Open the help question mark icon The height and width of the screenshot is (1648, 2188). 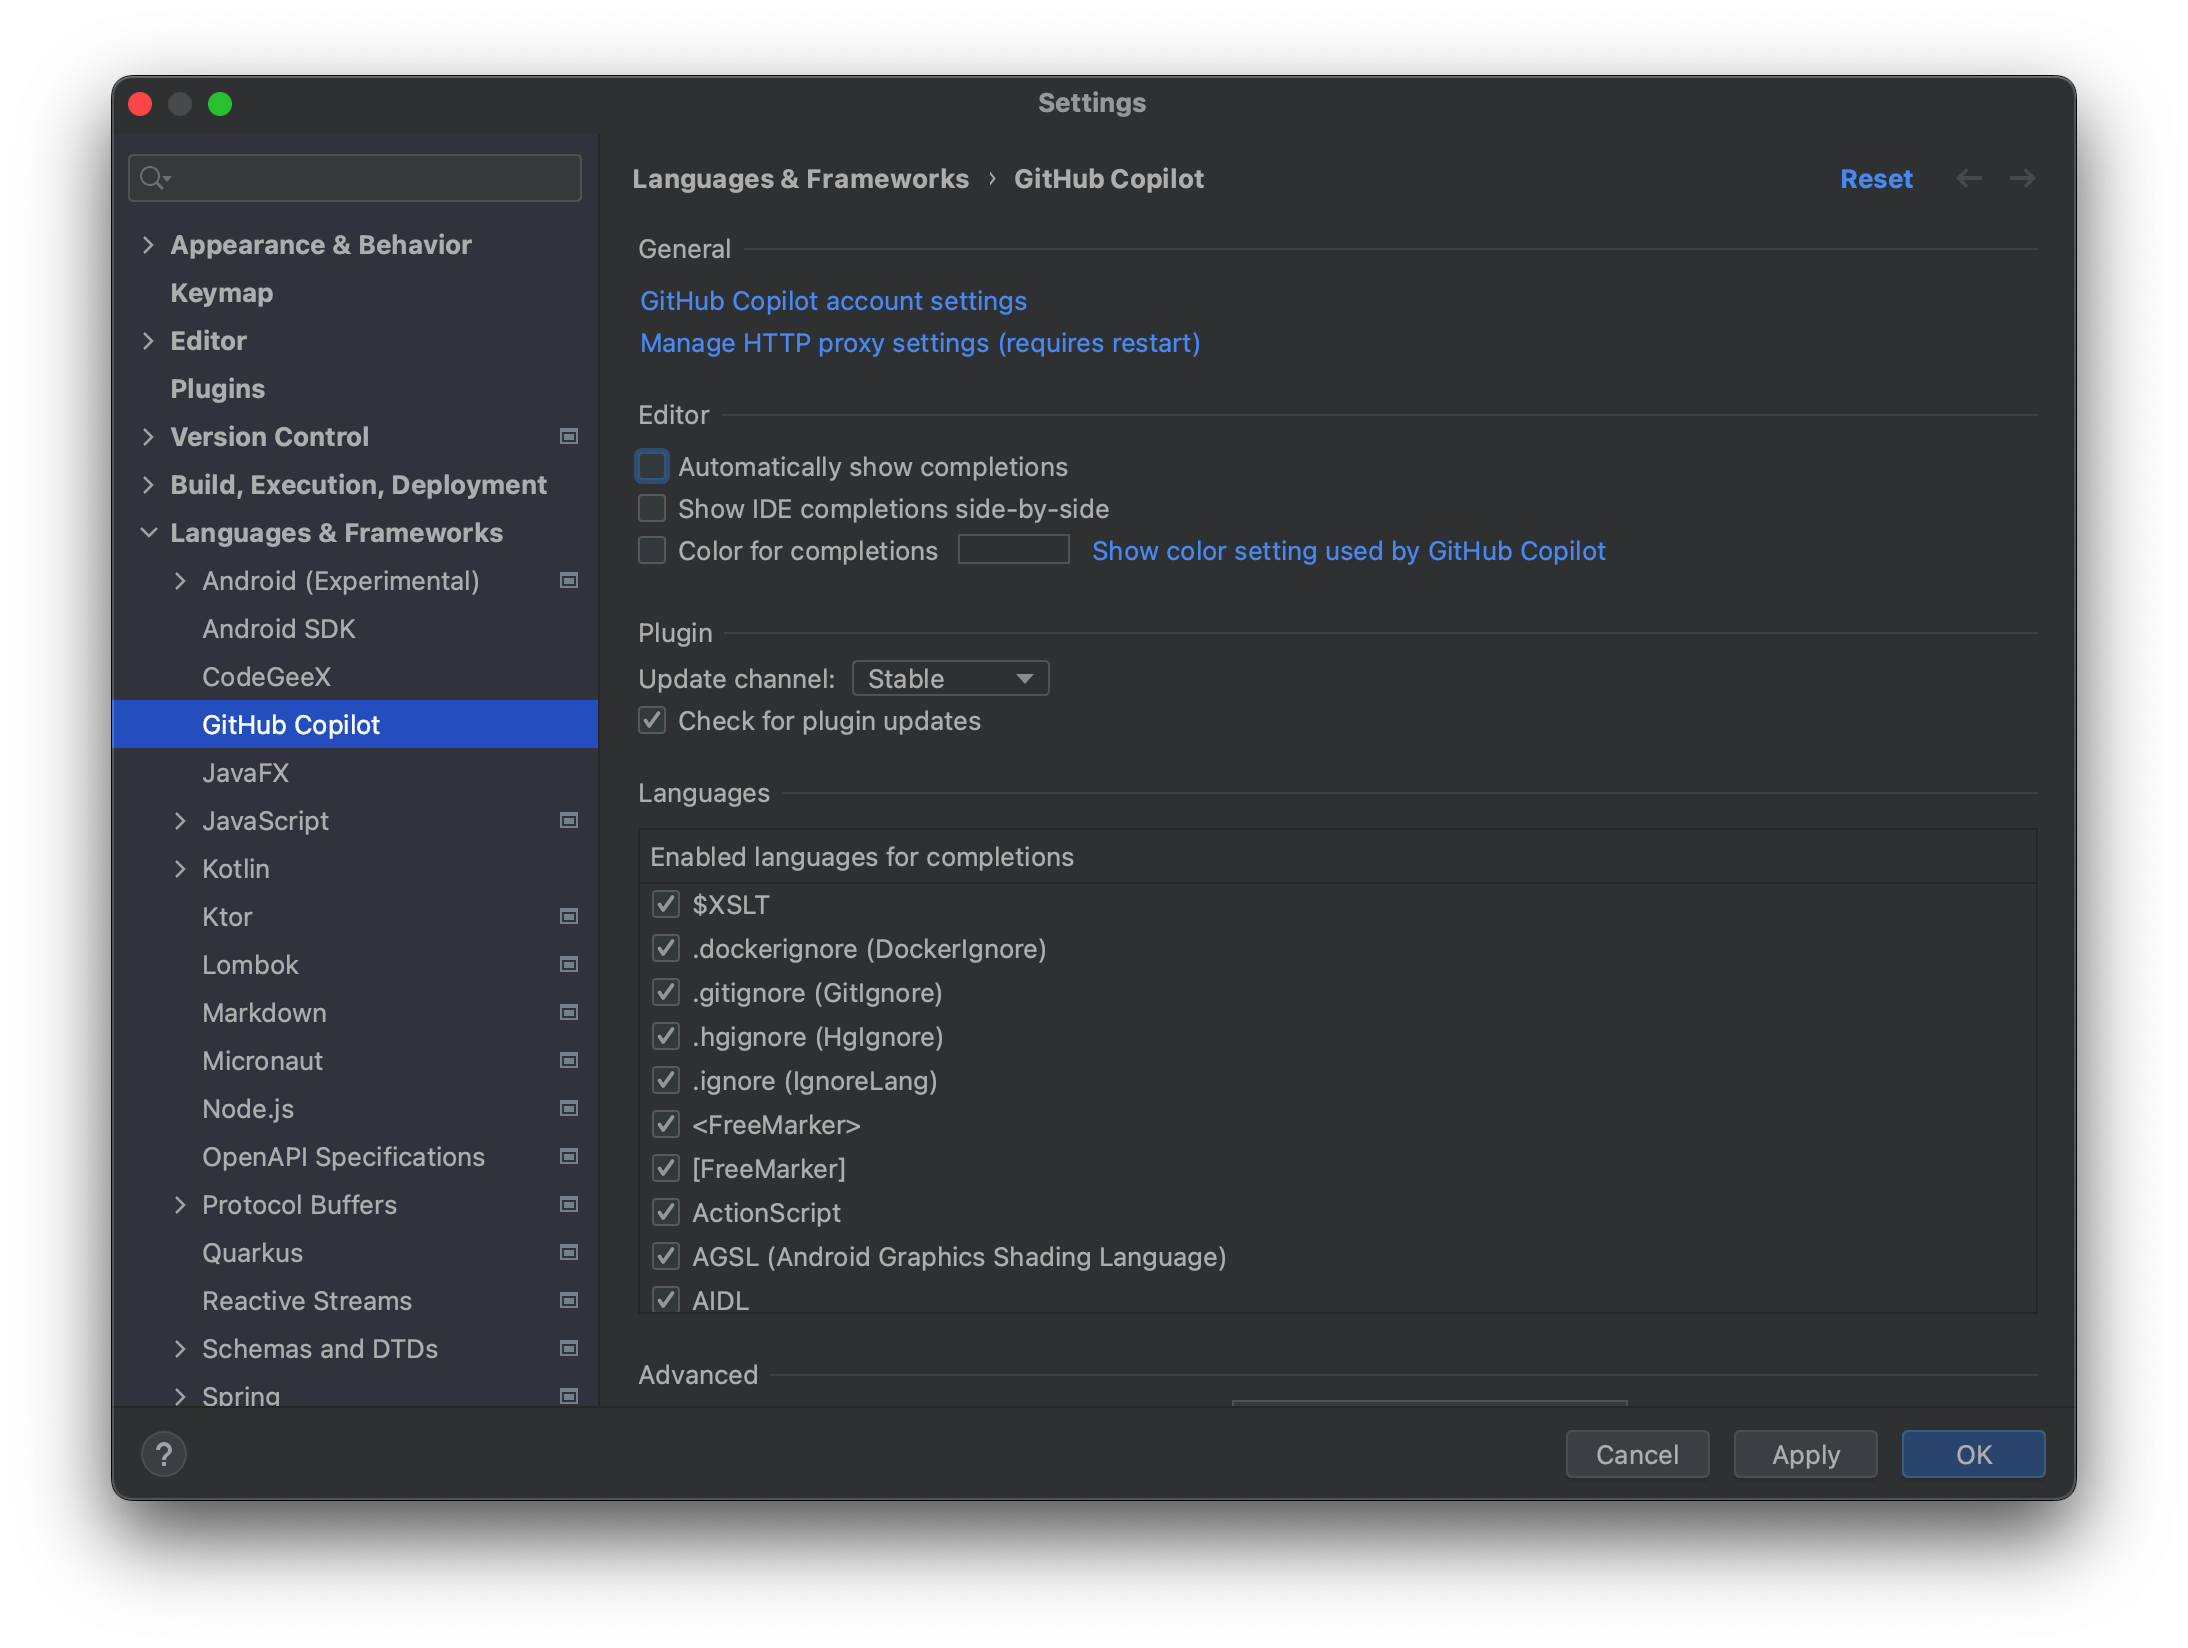(x=164, y=1454)
